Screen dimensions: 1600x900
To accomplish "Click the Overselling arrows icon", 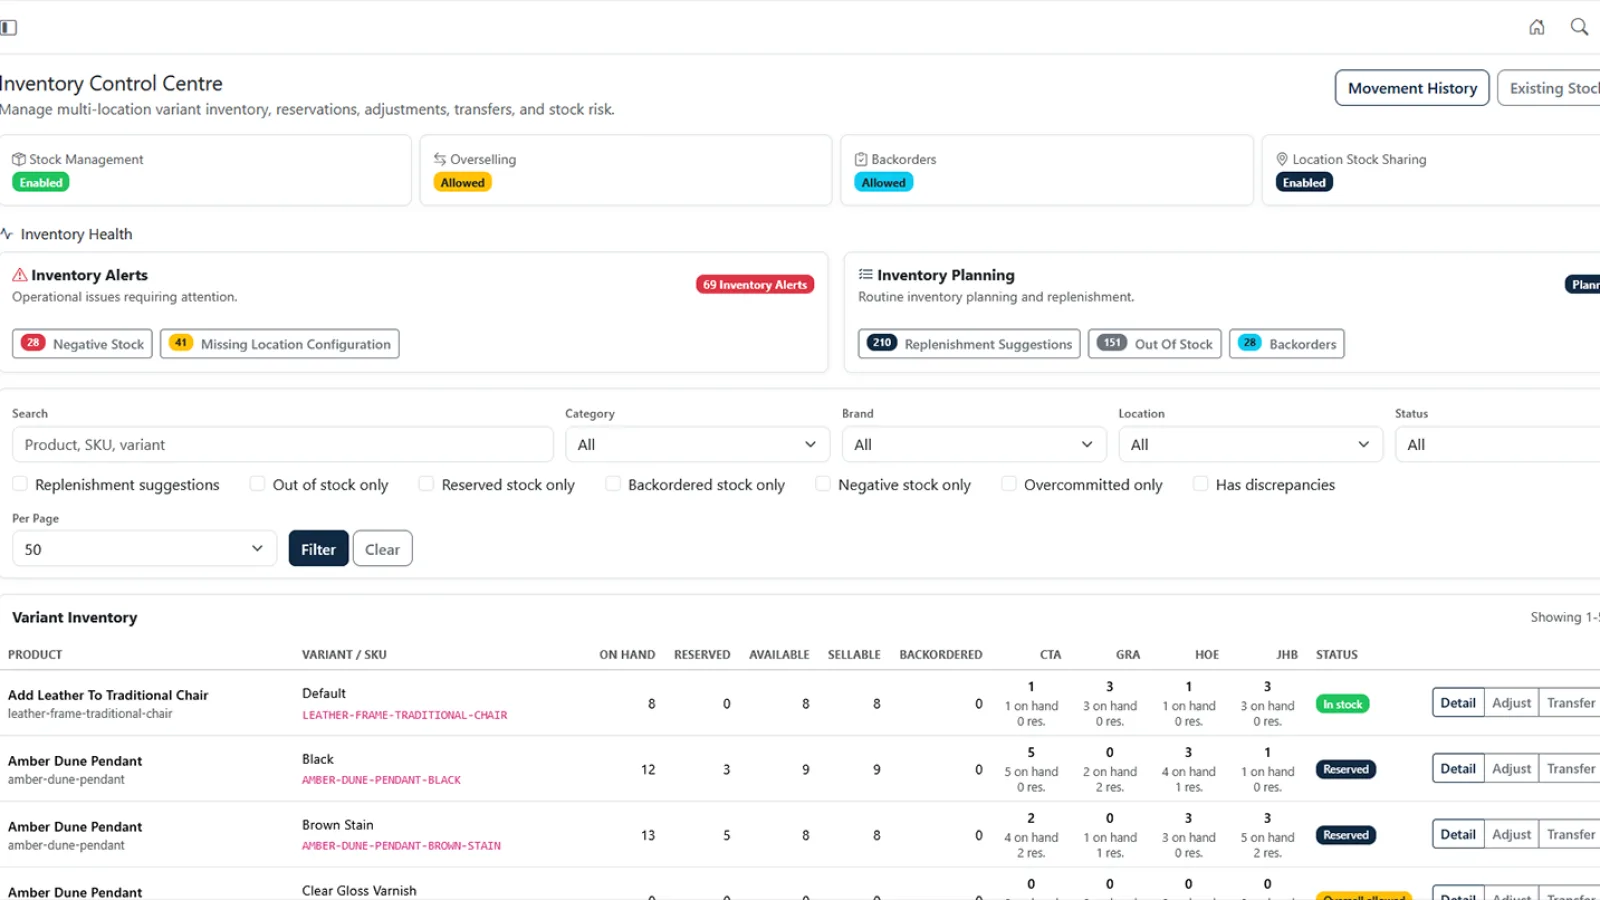I will tap(439, 159).
